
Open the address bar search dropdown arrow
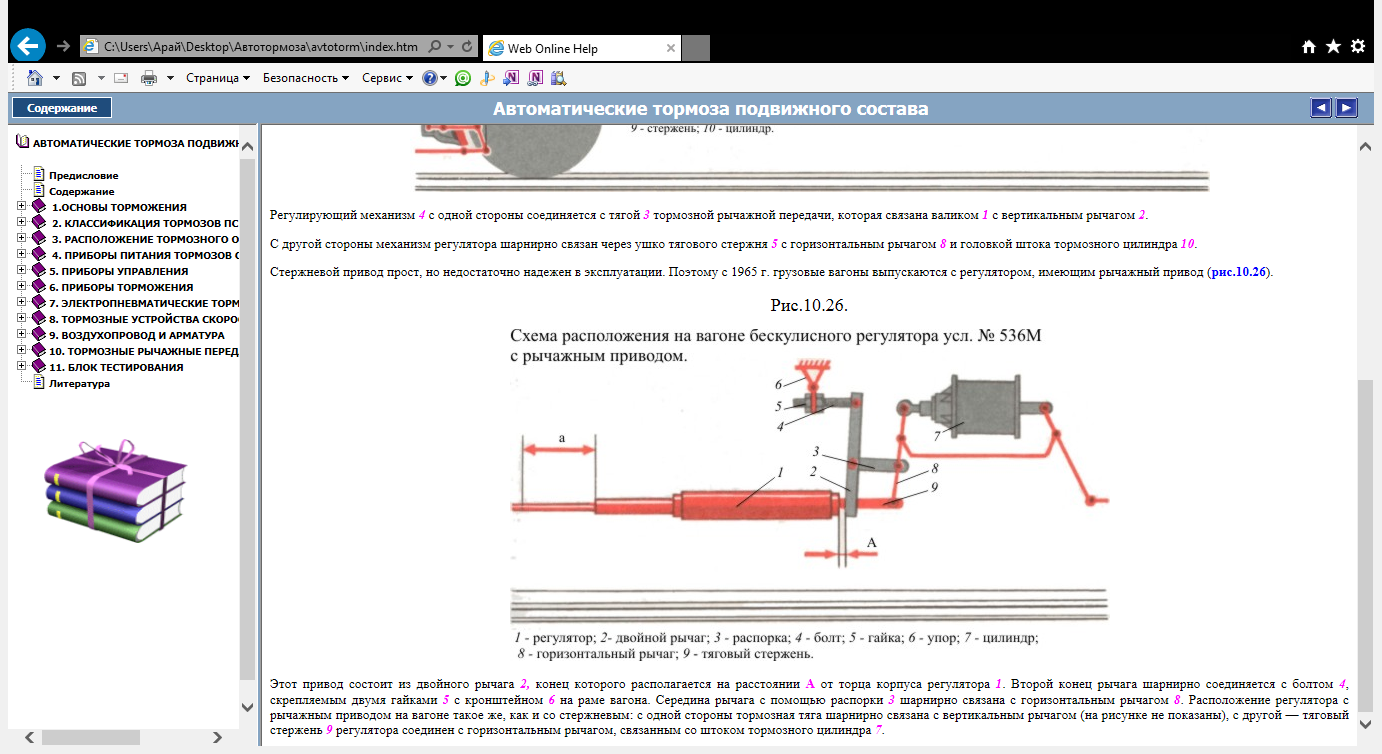coord(450,47)
